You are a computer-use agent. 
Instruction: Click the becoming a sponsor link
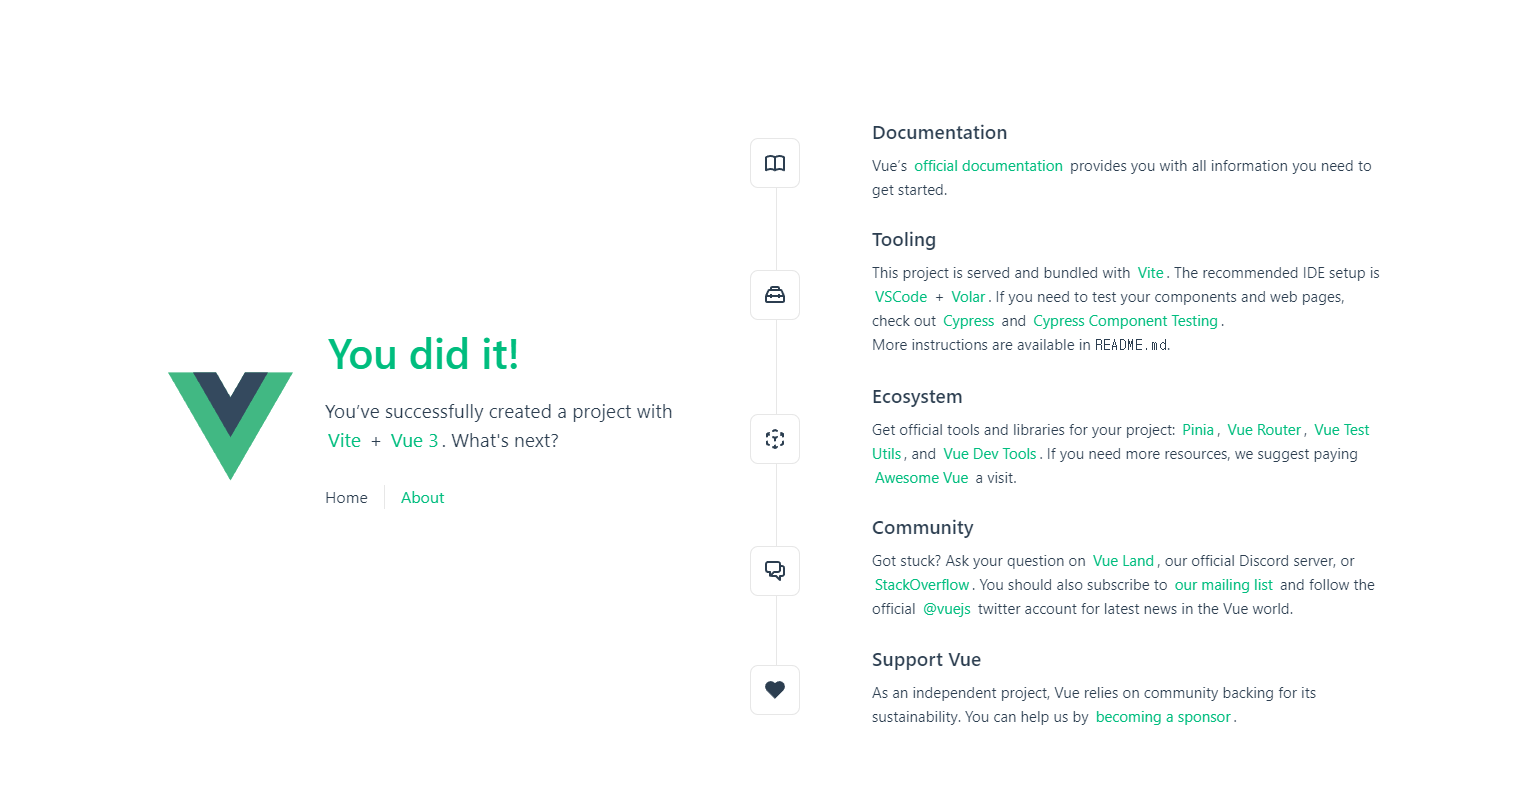(1163, 717)
